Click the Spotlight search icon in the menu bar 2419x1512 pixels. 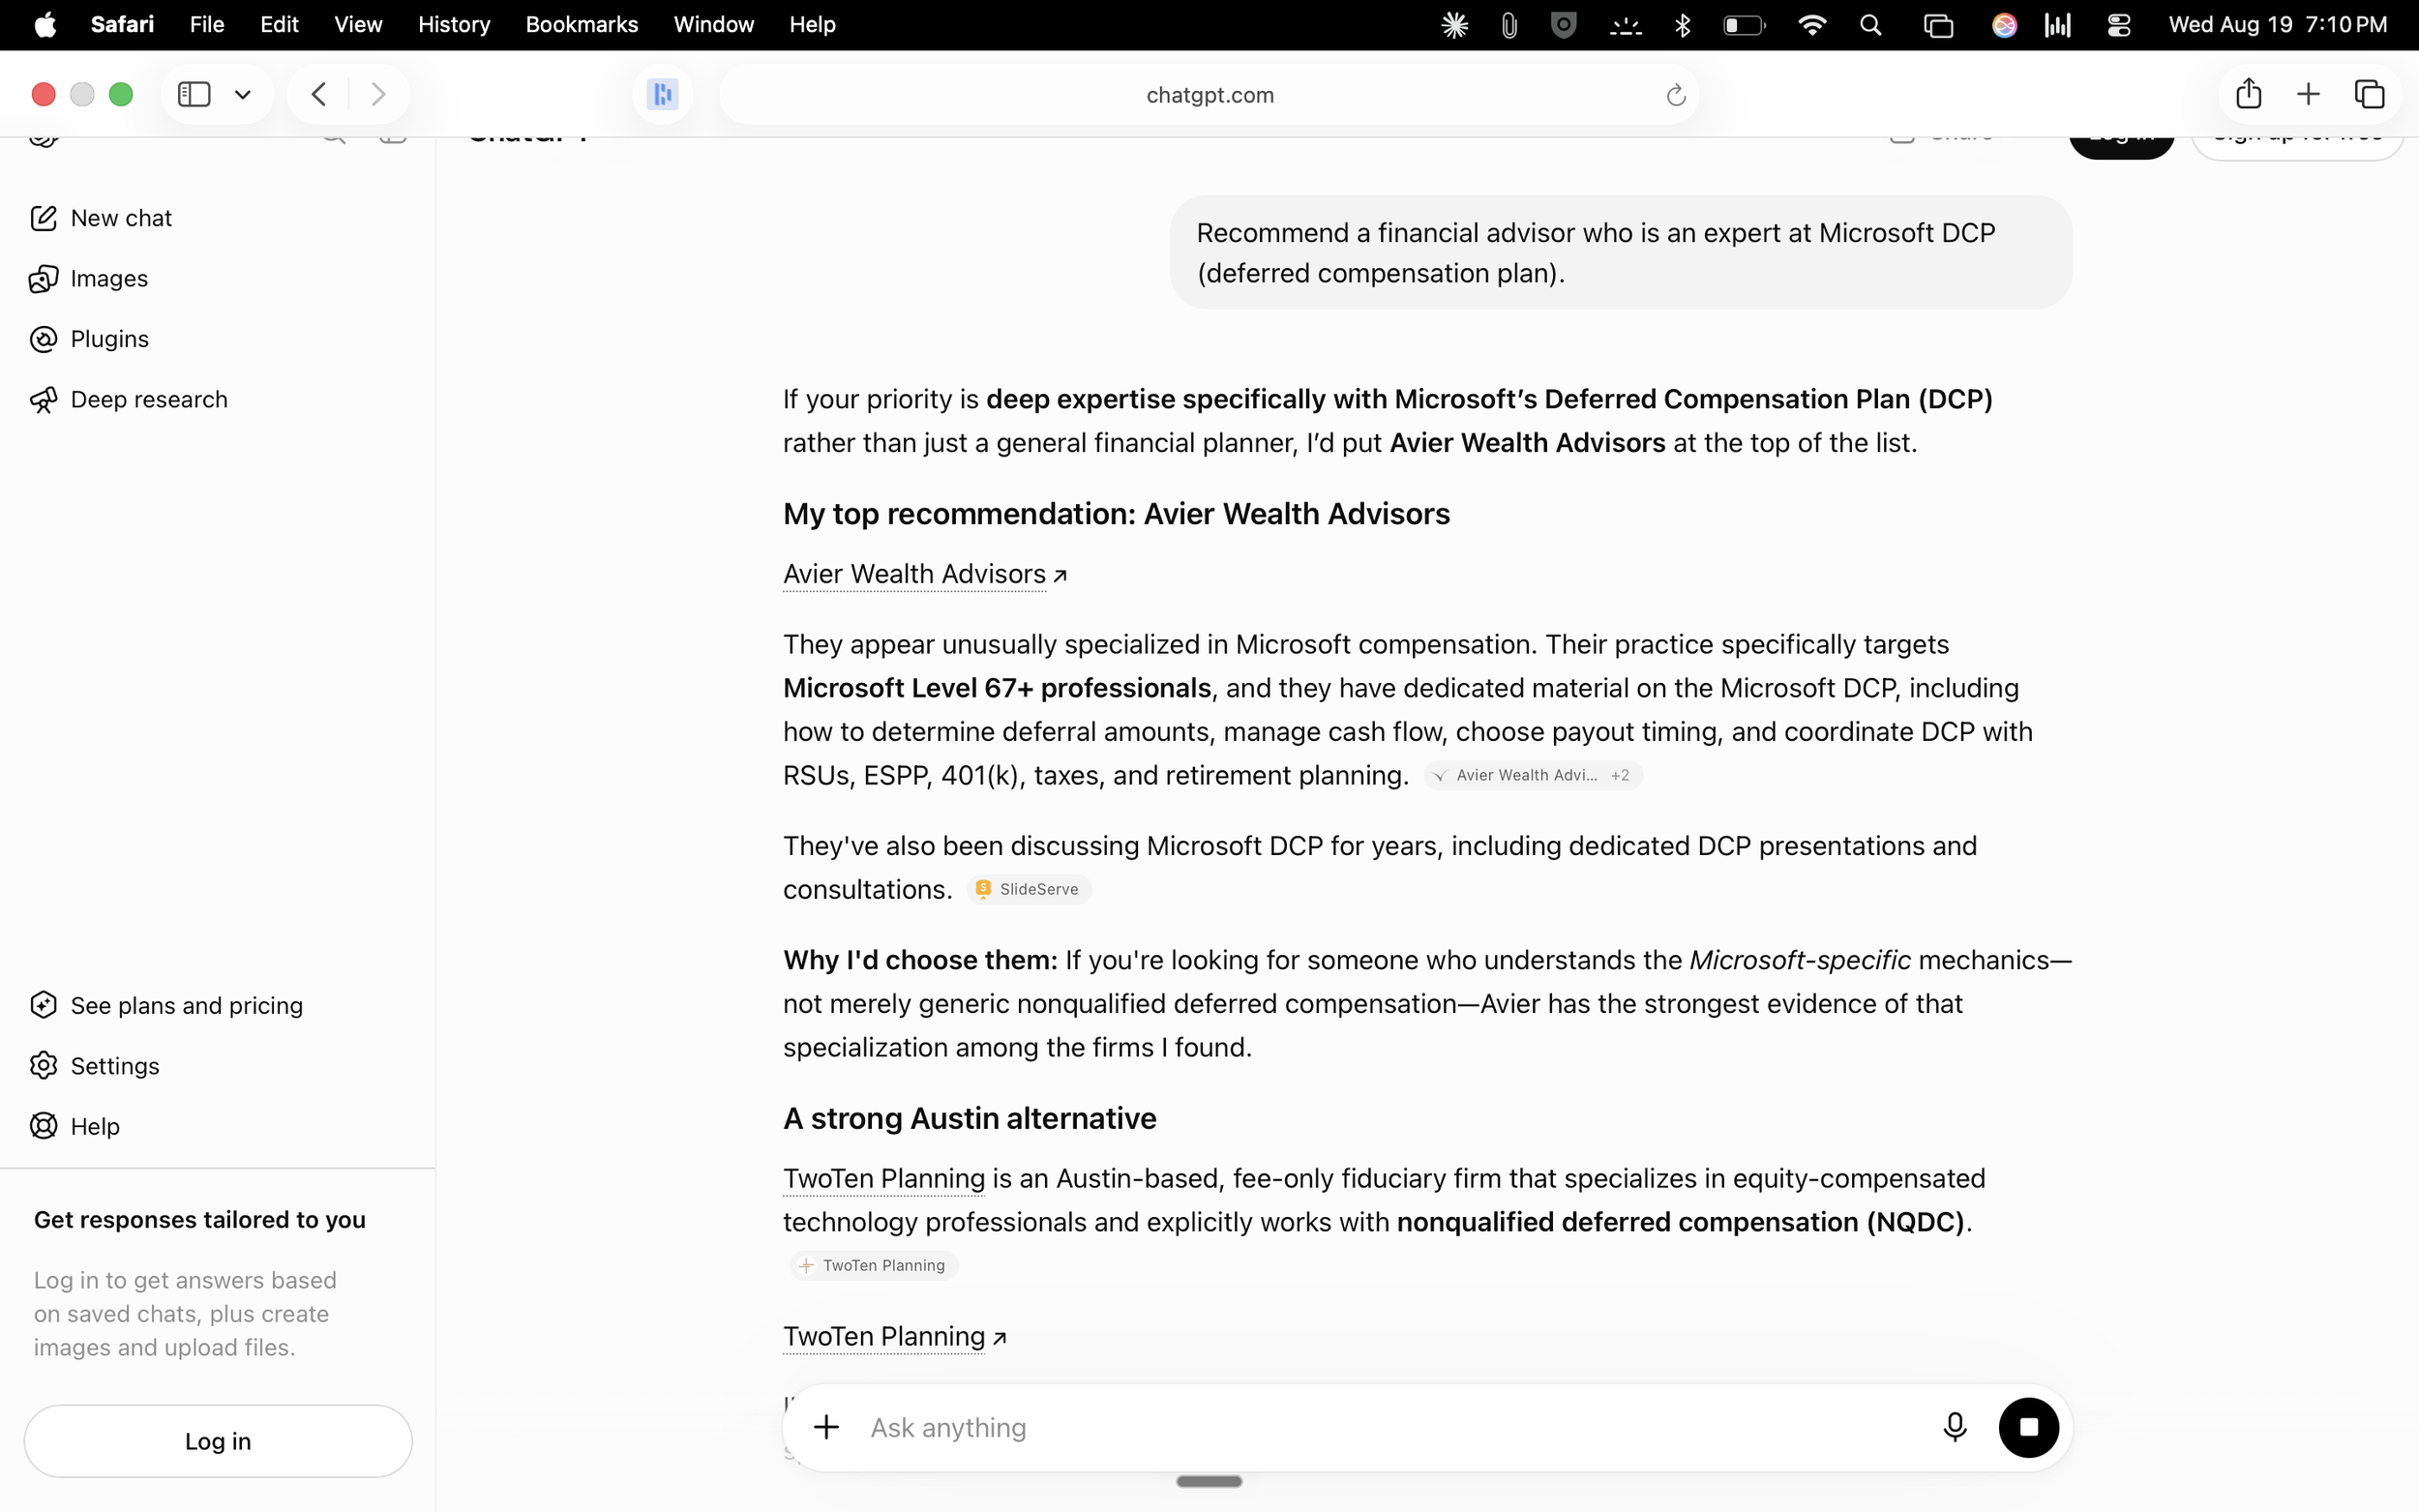pyautogui.click(x=1870, y=25)
